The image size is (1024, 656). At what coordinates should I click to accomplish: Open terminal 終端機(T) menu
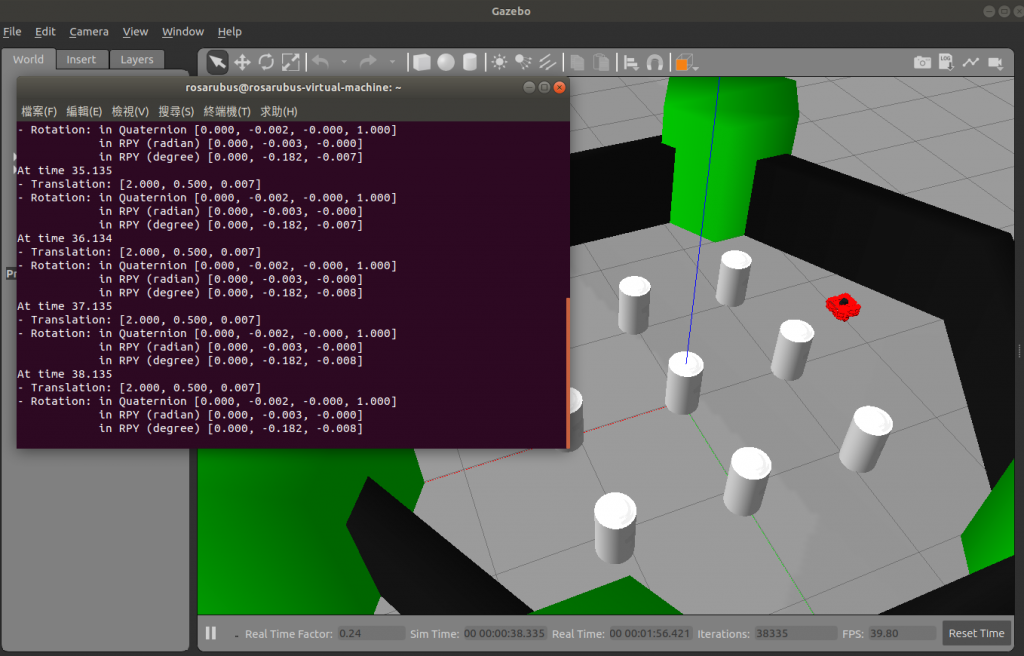click(x=227, y=111)
